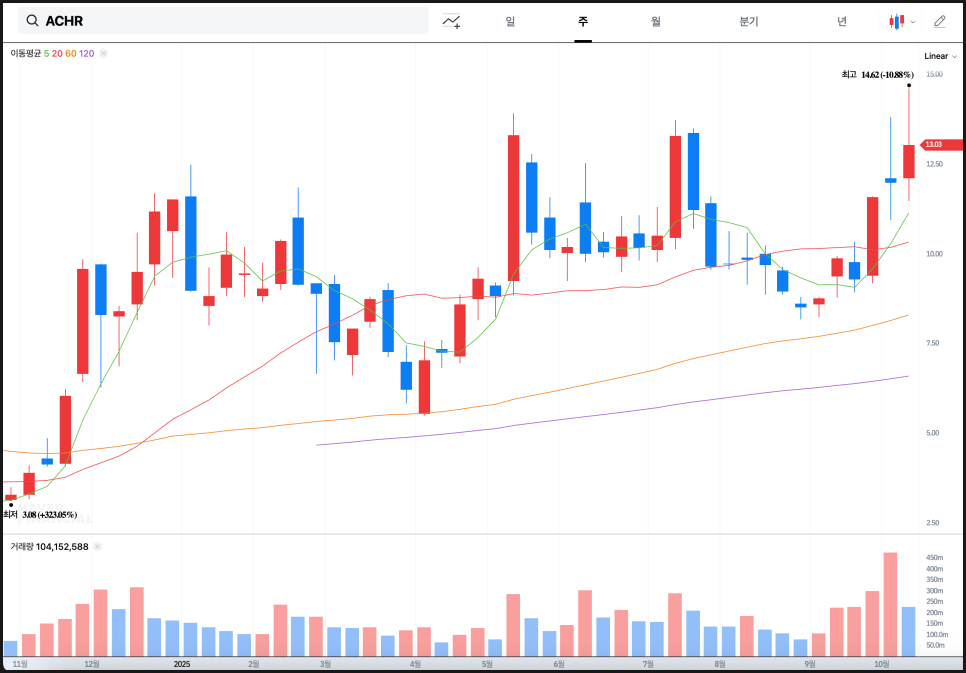Select the weekly (주) timeframe tab
The width and height of the screenshot is (966, 673).
click(x=582, y=21)
